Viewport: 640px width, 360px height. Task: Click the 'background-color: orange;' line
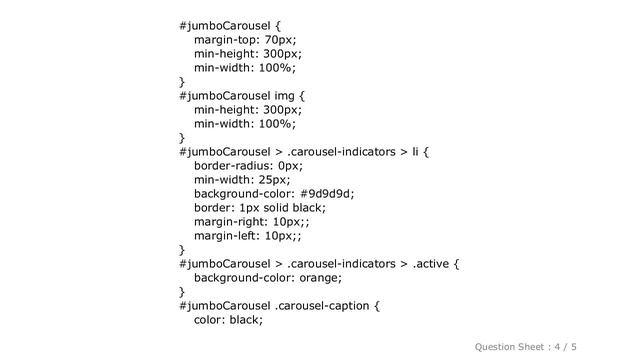[x=268, y=278]
